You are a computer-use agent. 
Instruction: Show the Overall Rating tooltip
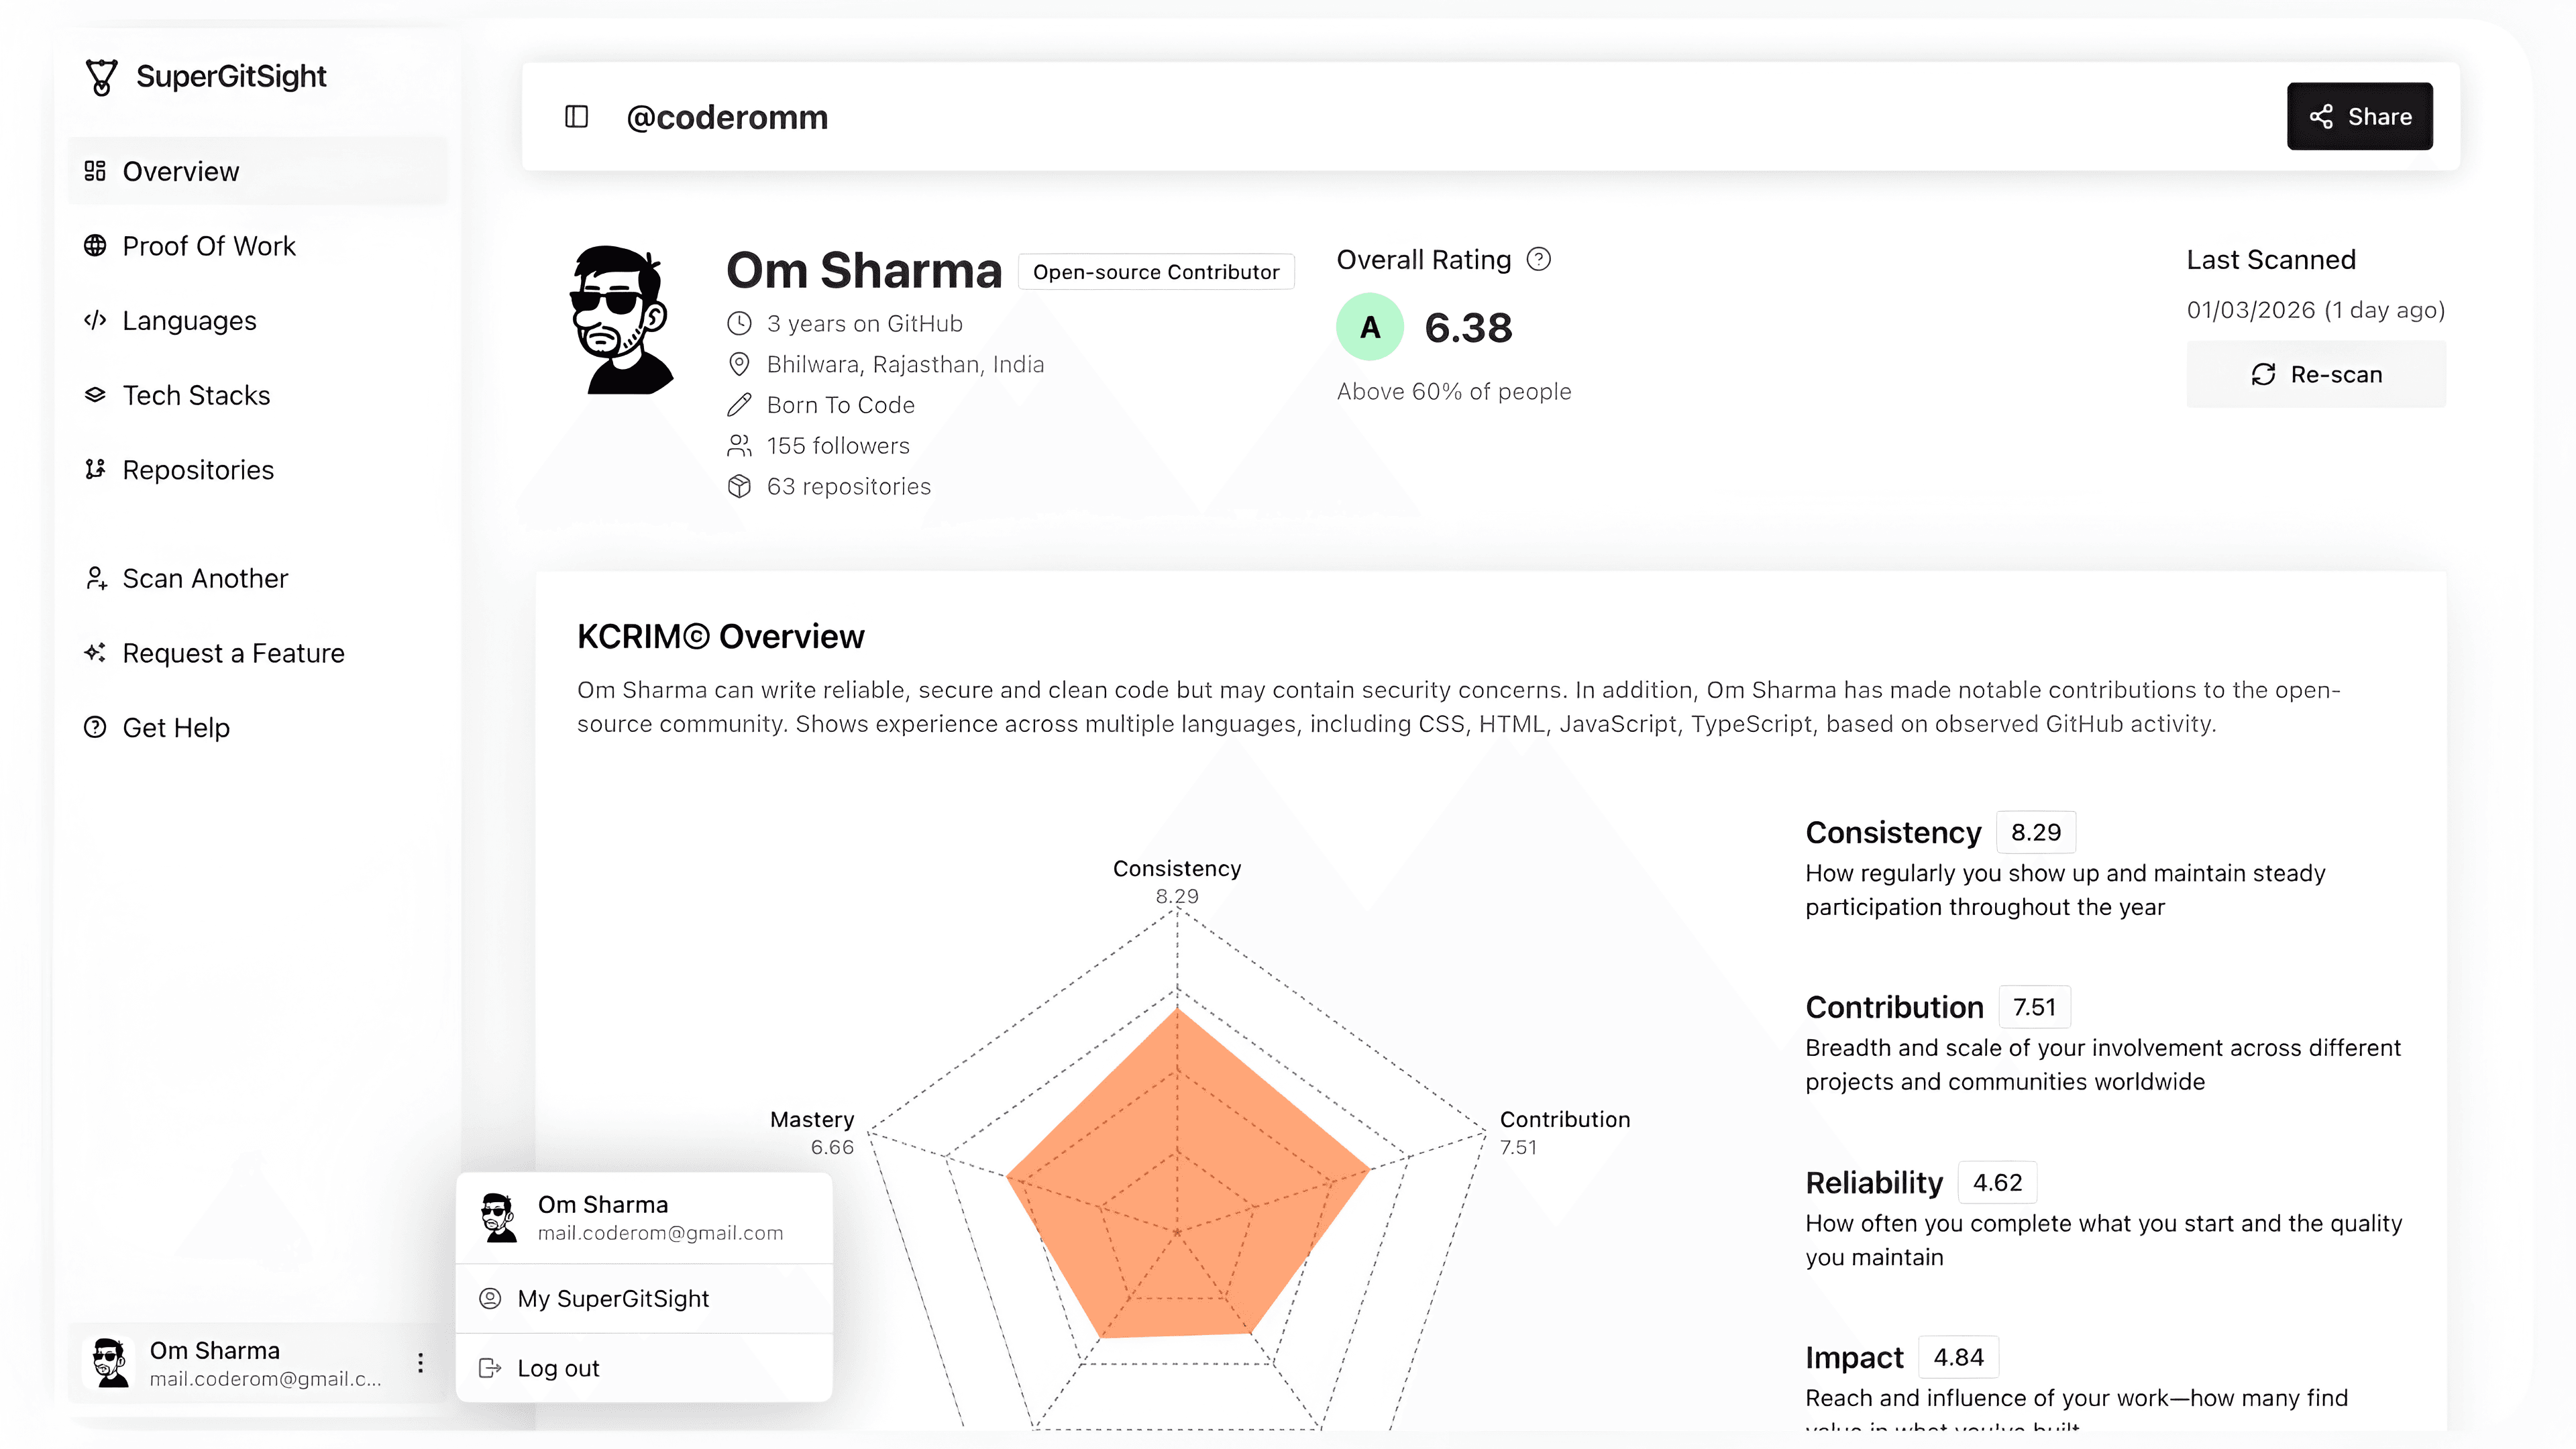click(1538, 259)
